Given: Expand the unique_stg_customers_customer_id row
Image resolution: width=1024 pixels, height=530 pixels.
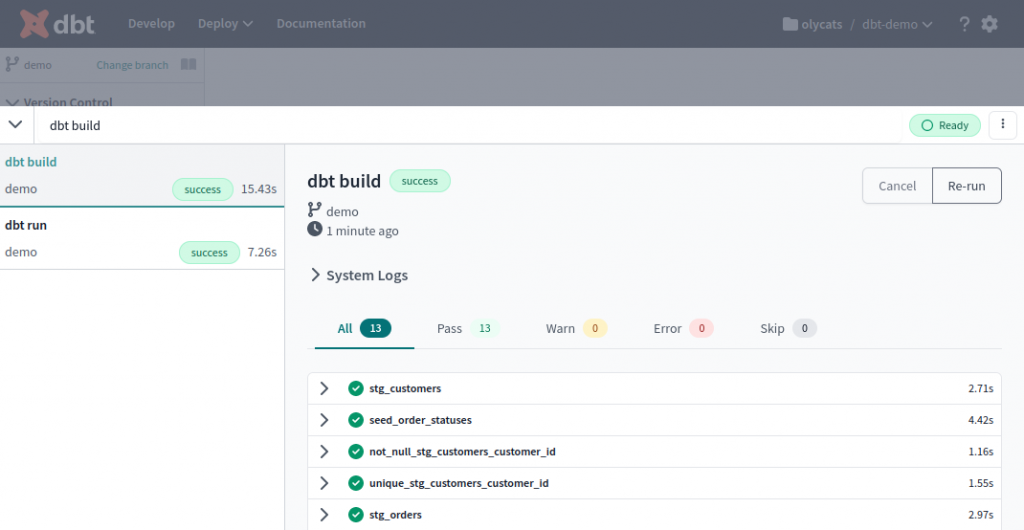Looking at the screenshot, I should coord(323,483).
